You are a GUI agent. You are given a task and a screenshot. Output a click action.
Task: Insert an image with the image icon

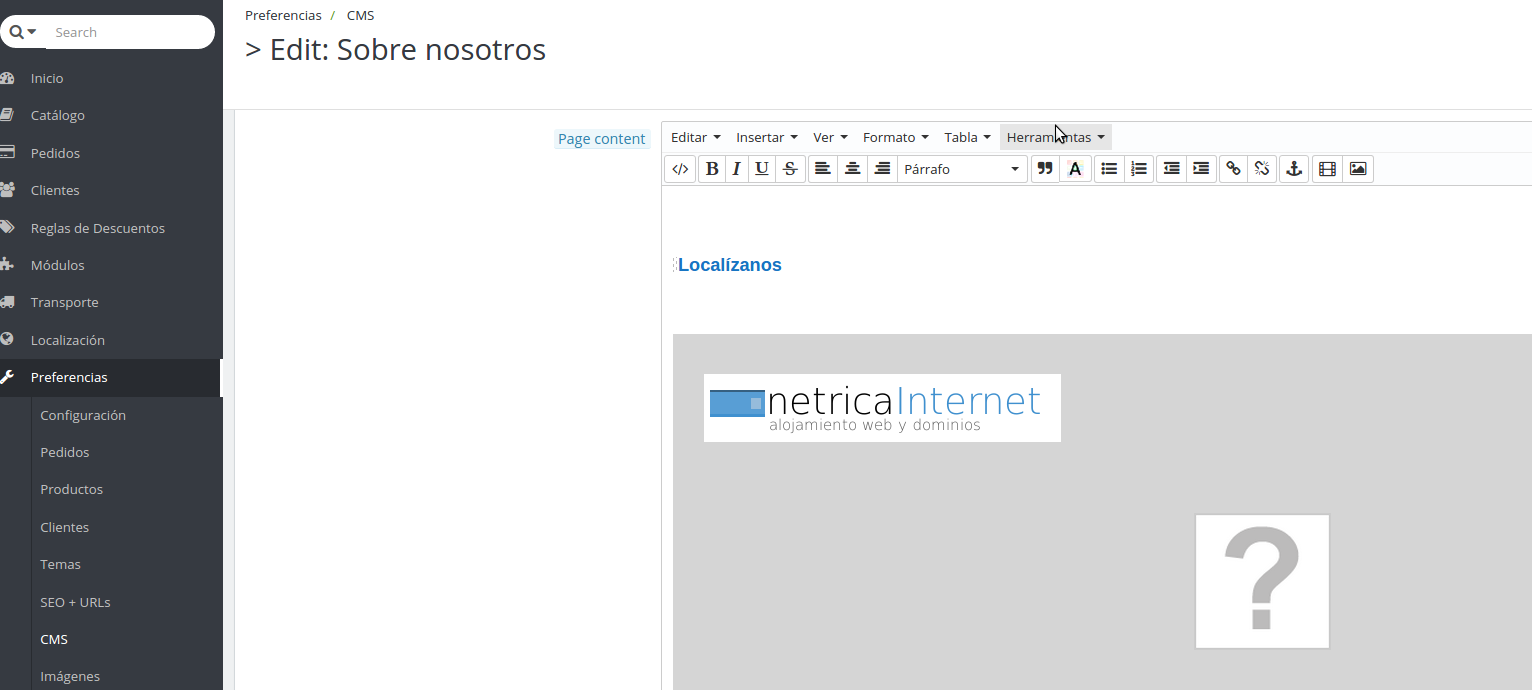pyautogui.click(x=1358, y=169)
